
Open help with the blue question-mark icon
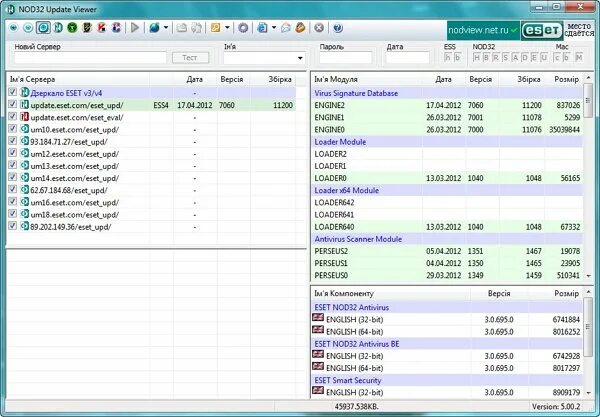click(338, 28)
